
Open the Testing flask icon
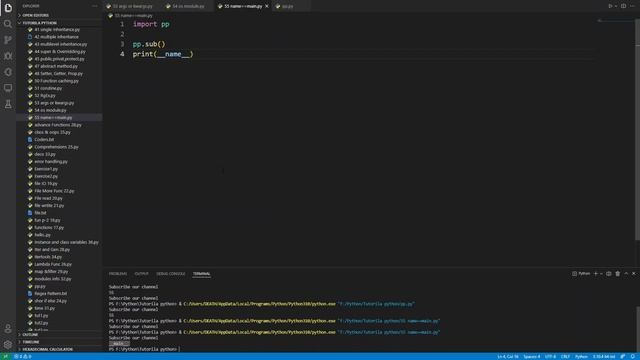pos(8,104)
